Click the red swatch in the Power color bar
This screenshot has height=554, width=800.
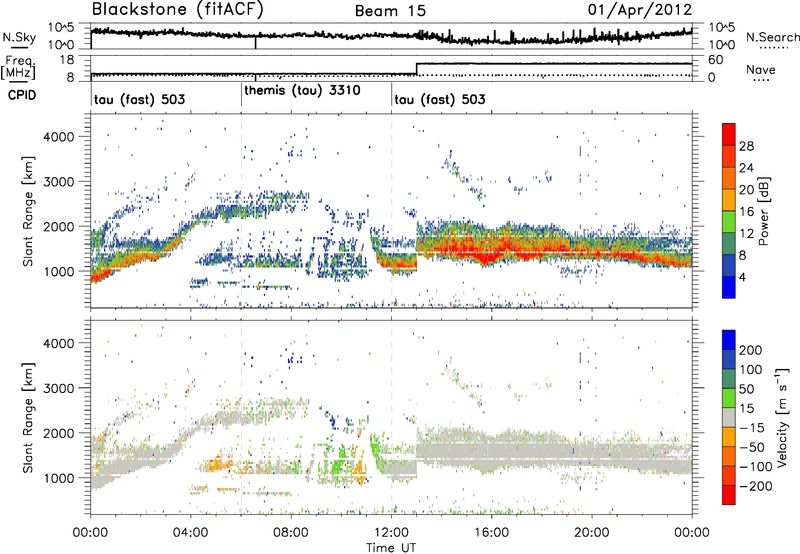pyautogui.click(x=729, y=134)
